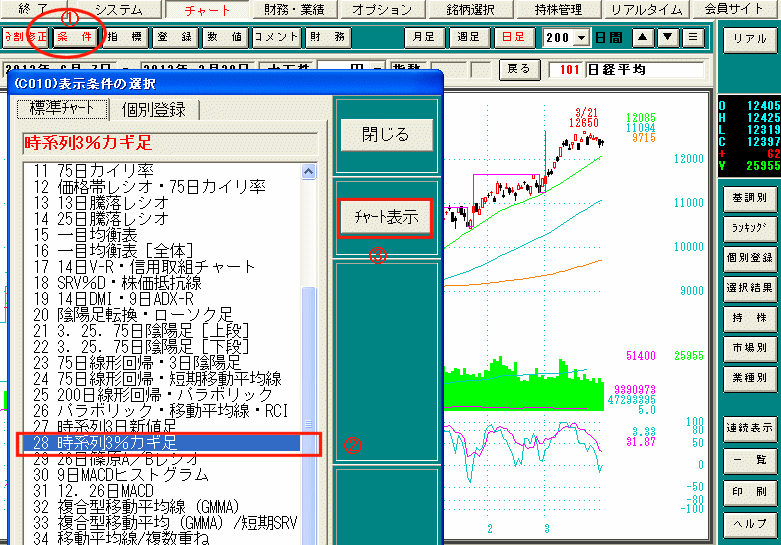This screenshot has height=545, width=781.
Task: Click the 選択結果 side button
Action: click(750, 288)
